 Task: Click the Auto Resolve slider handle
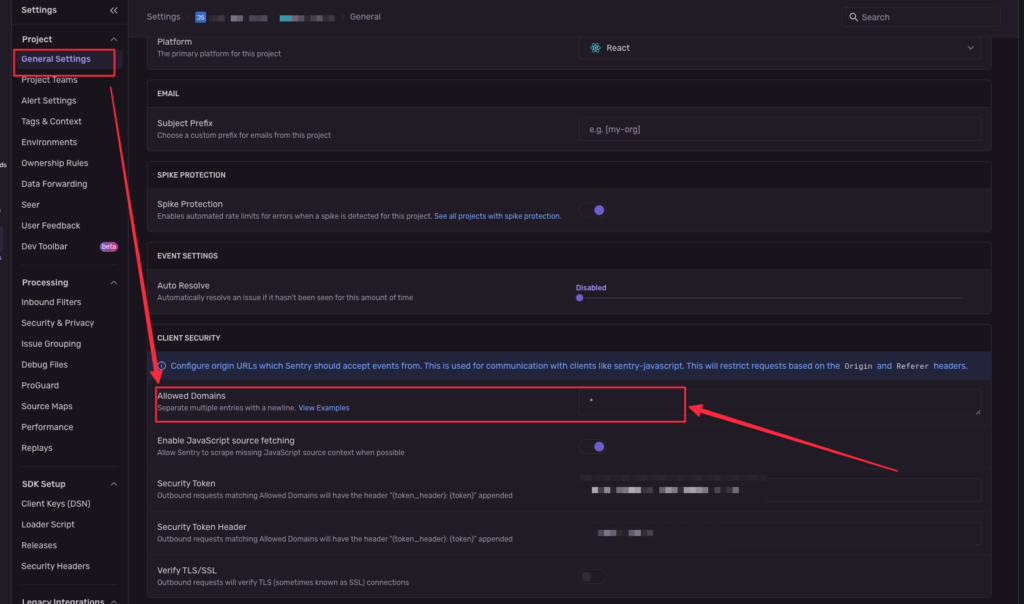coord(579,298)
